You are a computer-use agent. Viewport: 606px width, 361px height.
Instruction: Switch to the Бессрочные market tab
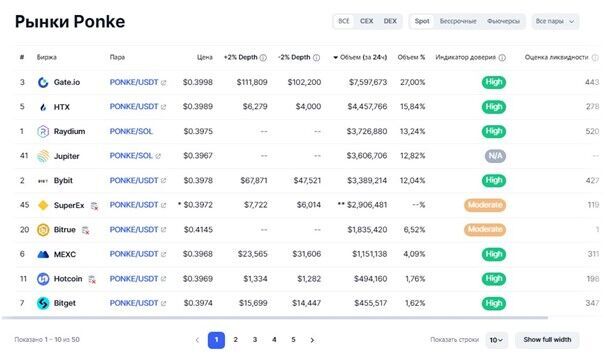click(x=458, y=21)
